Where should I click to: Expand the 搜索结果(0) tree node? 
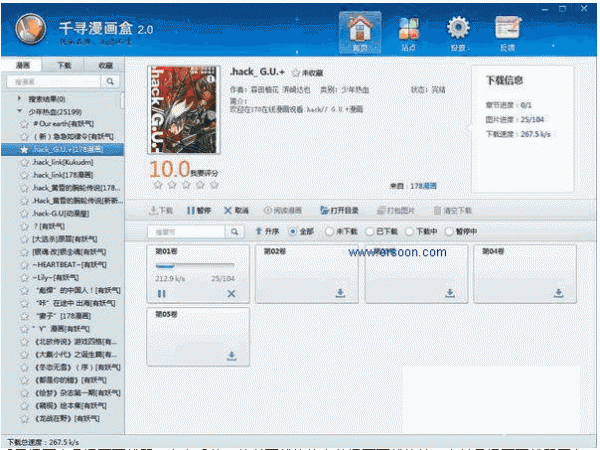(x=21, y=99)
